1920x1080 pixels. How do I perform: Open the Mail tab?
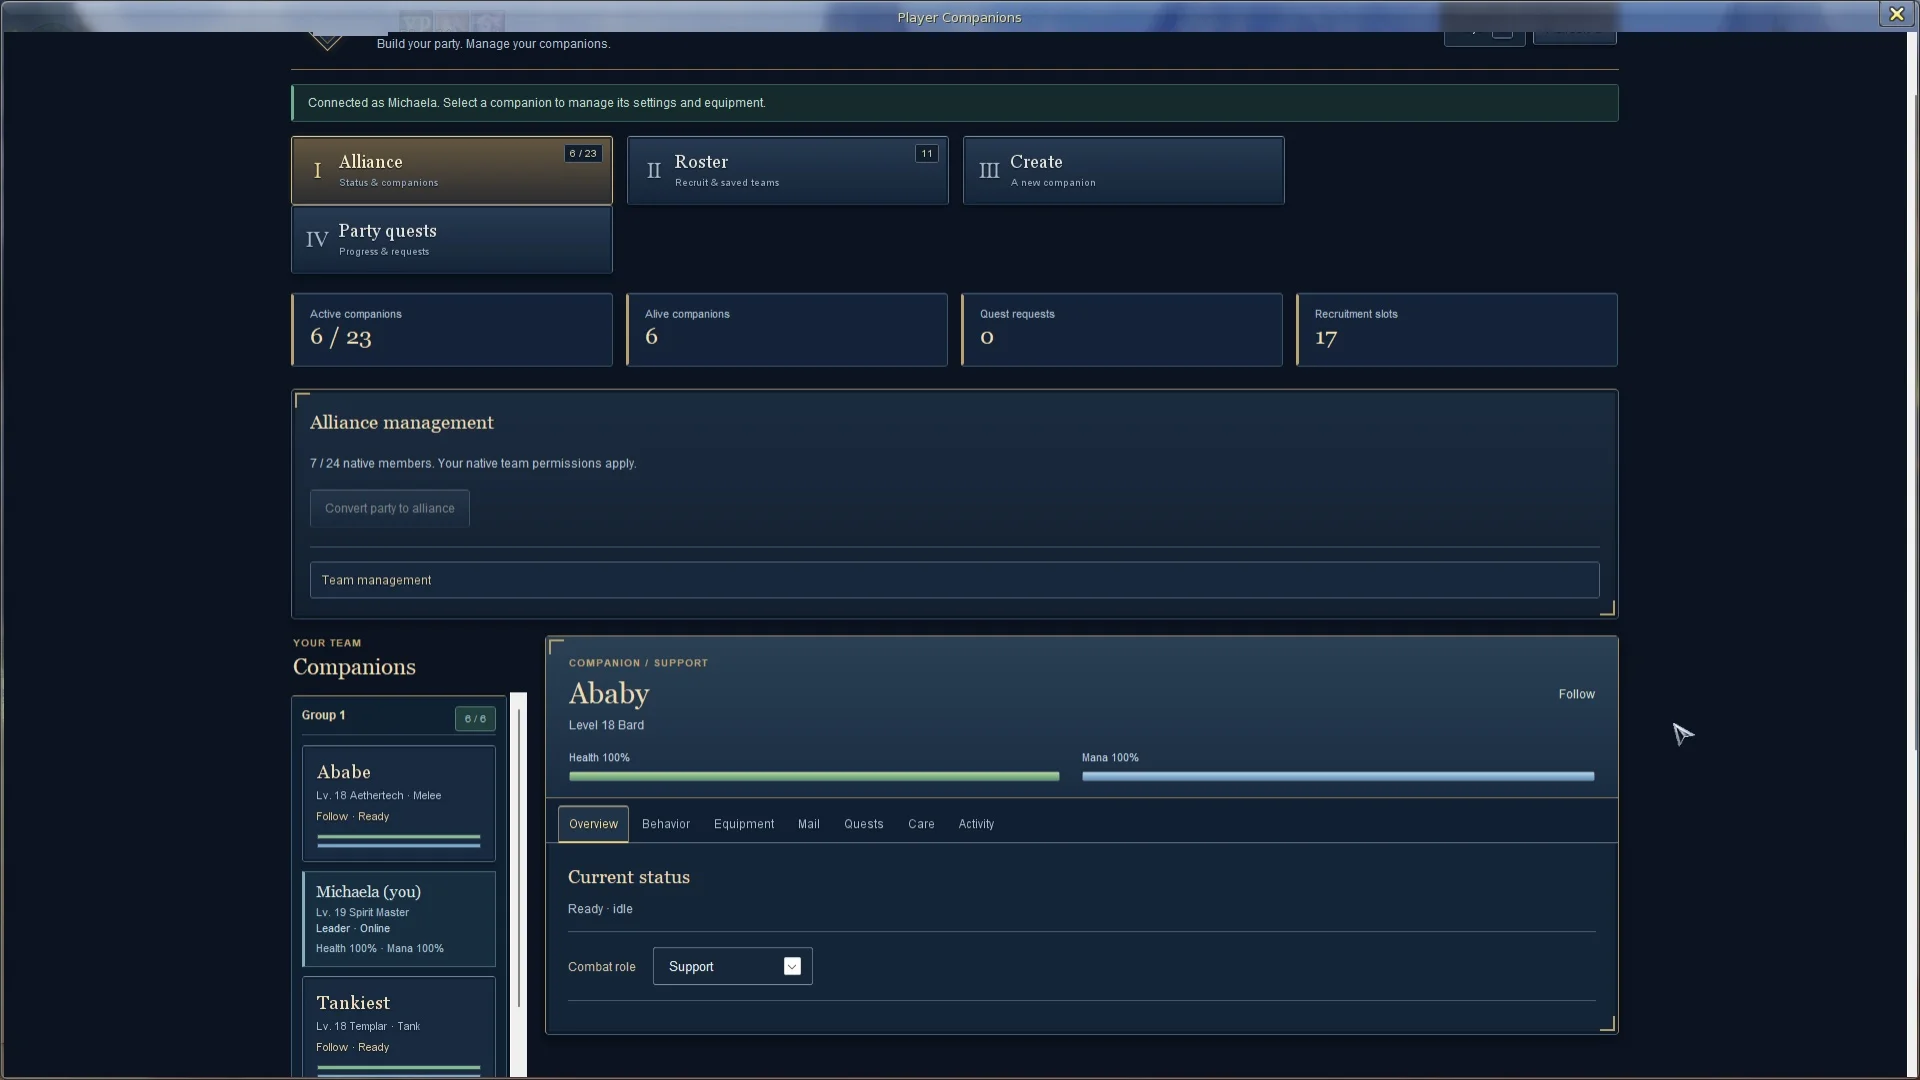[809, 824]
